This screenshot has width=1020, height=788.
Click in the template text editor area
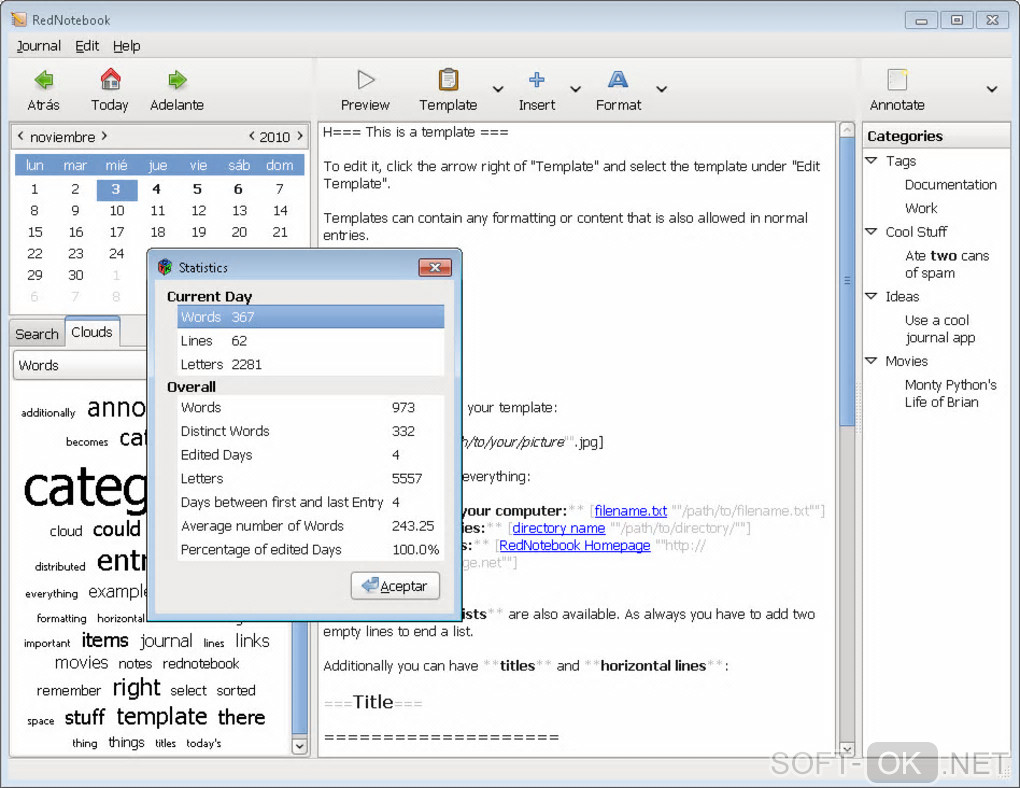point(576,439)
